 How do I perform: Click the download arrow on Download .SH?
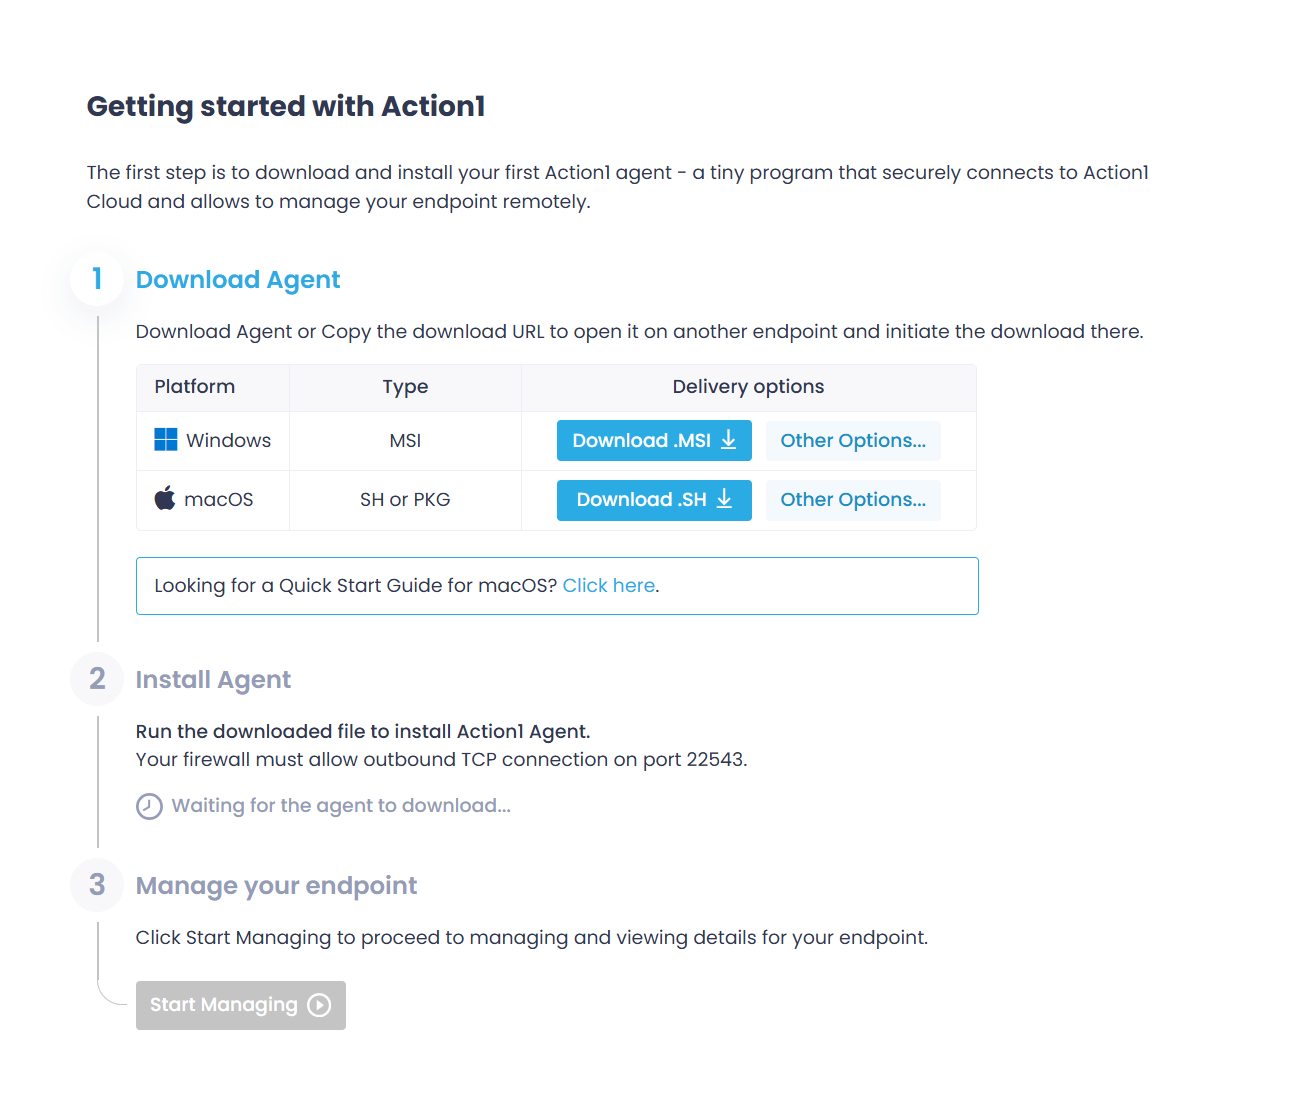coord(723,500)
